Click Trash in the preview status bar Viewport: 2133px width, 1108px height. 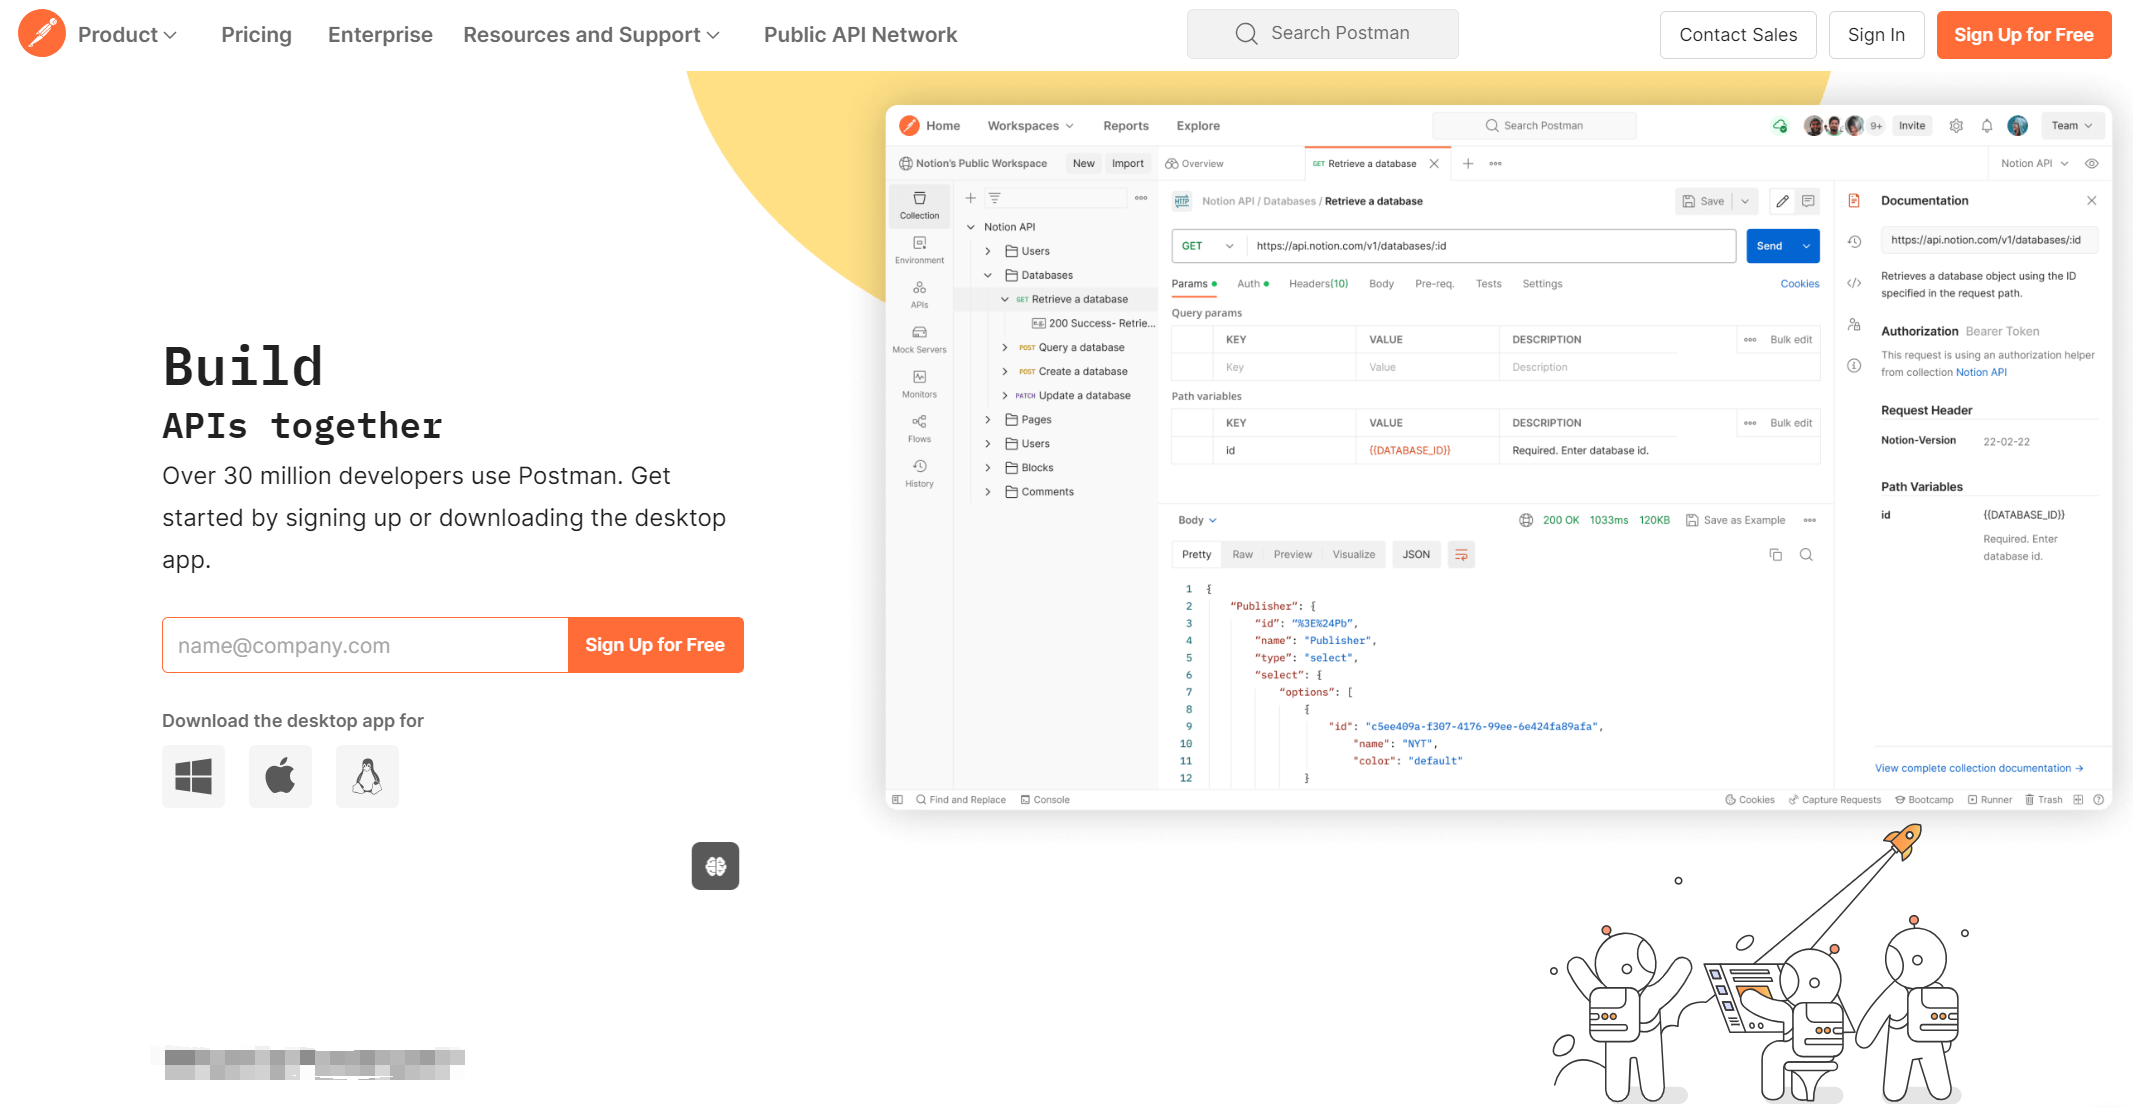click(x=2043, y=800)
